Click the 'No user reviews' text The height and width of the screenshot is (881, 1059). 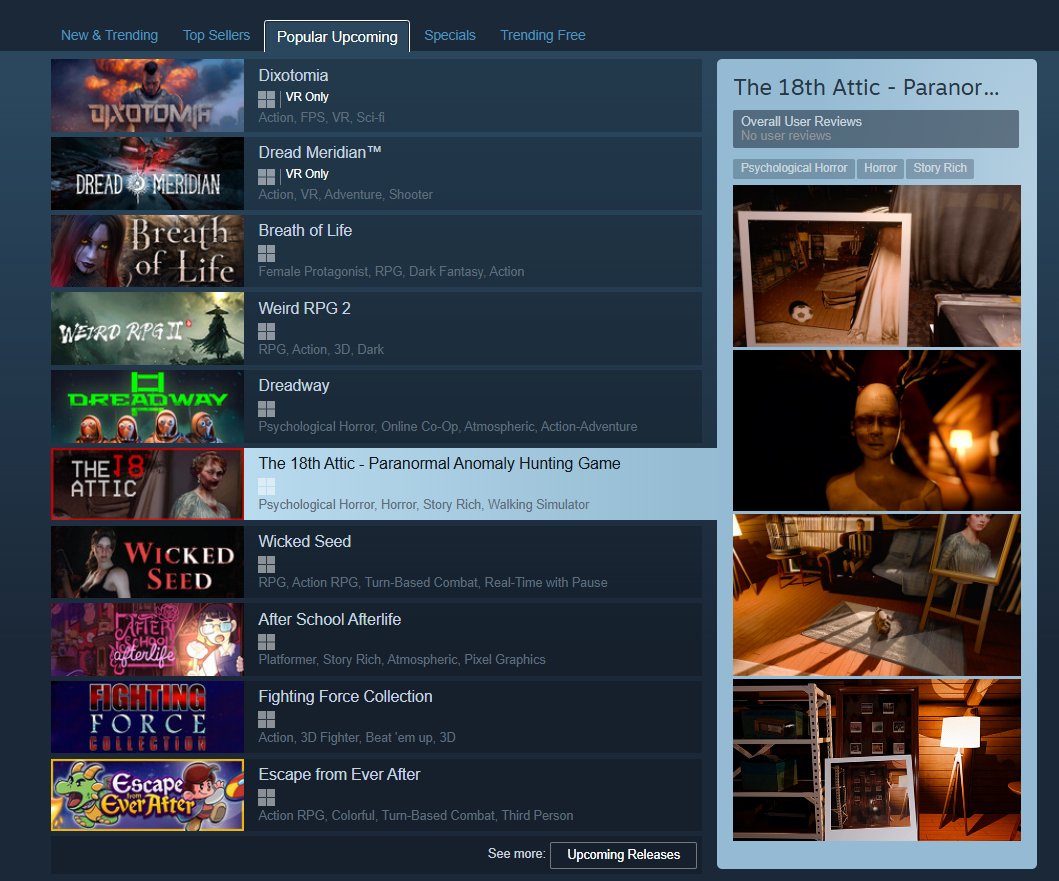click(x=785, y=136)
